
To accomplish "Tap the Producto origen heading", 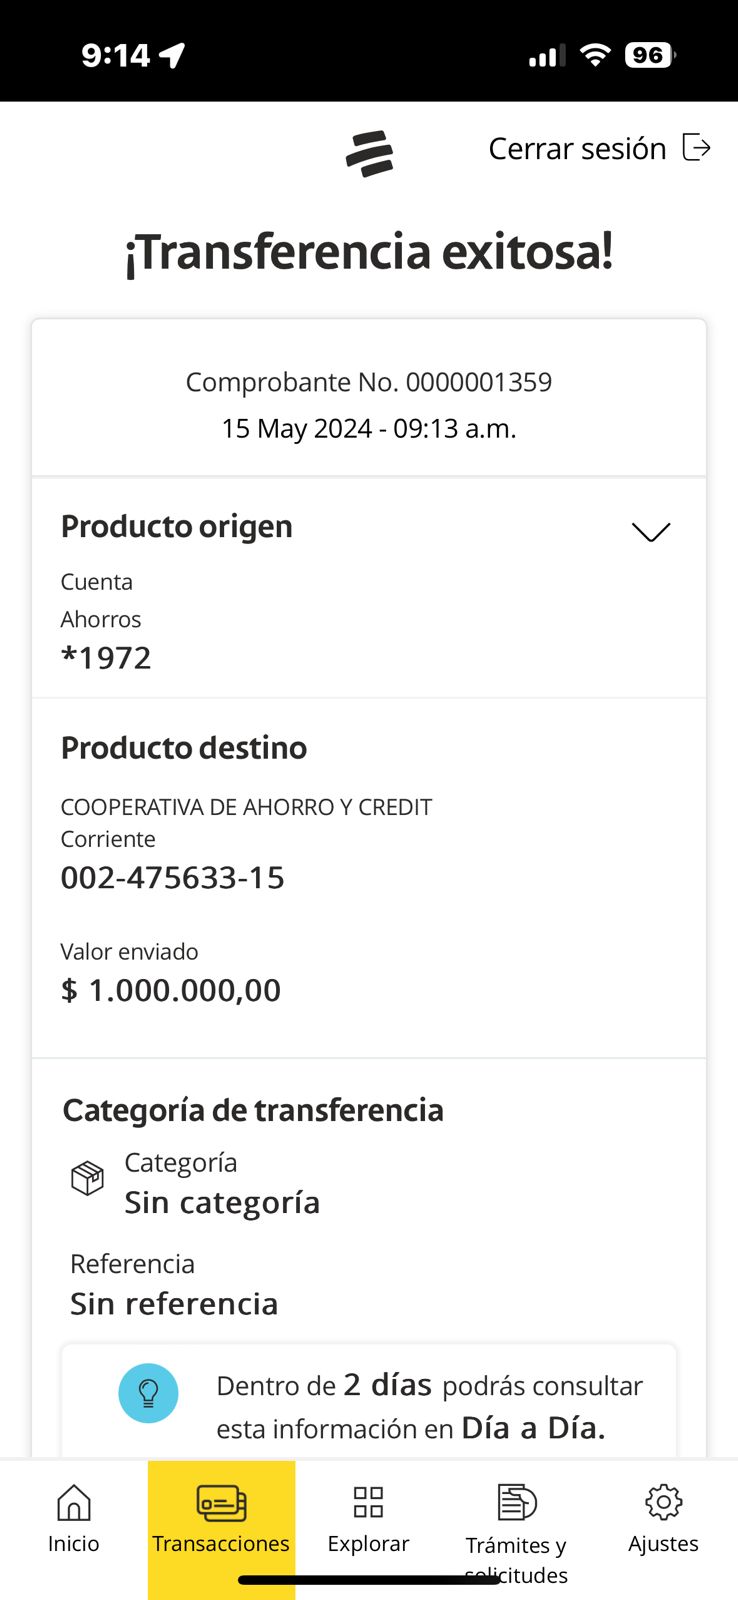I will [x=177, y=526].
